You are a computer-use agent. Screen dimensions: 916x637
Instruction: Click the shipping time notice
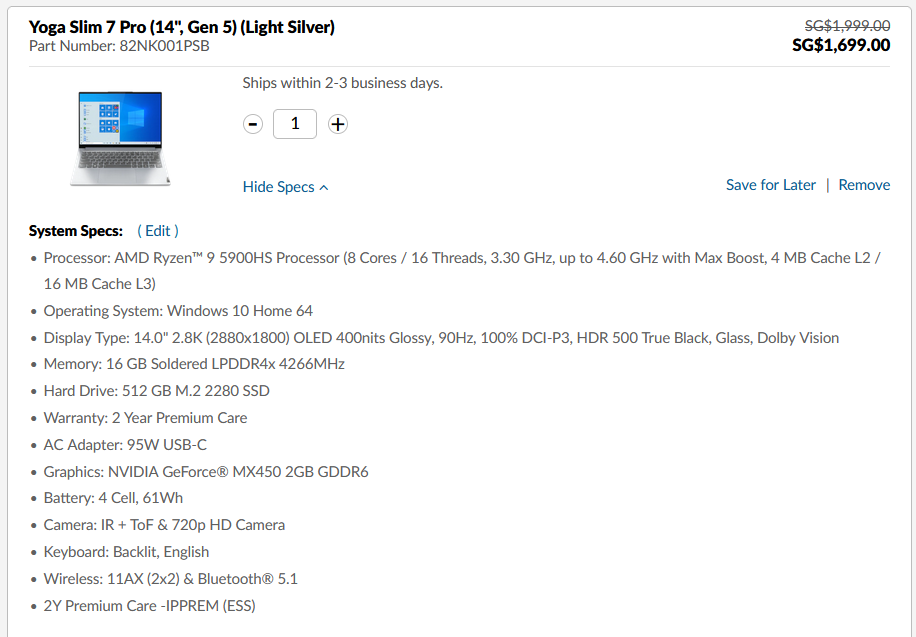(343, 83)
